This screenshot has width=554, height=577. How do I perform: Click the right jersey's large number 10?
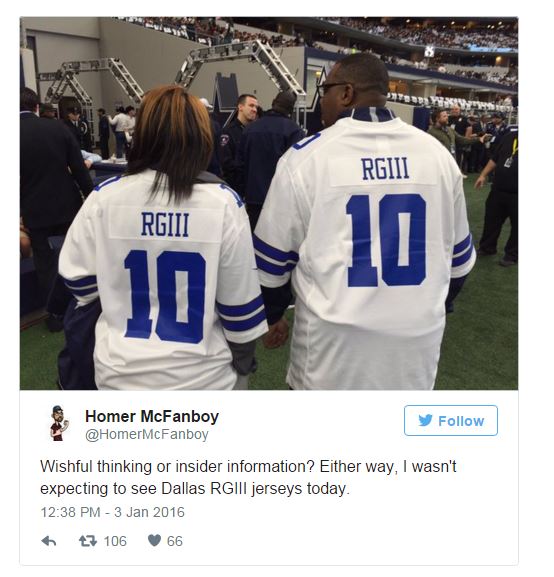[386, 241]
